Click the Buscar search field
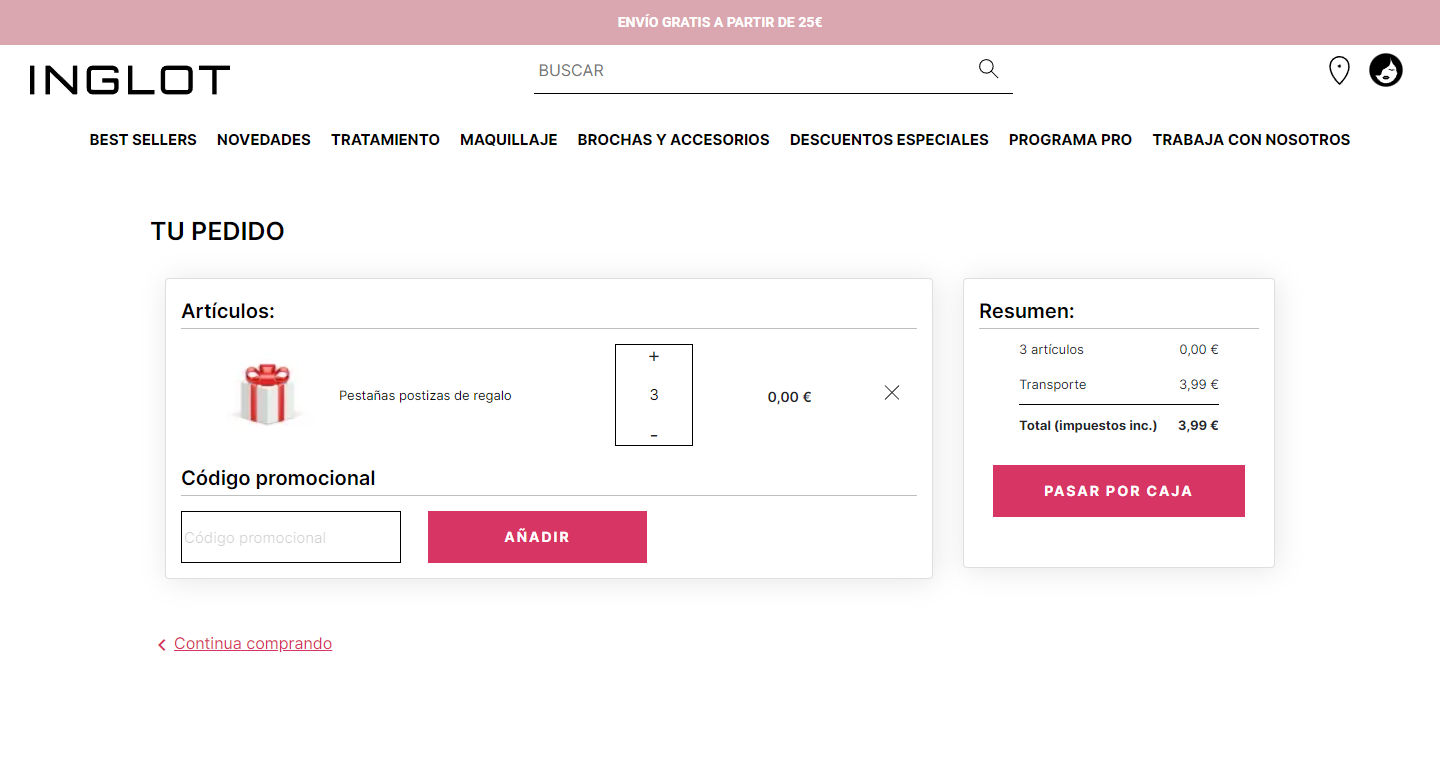This screenshot has width=1440, height=757. [750, 71]
